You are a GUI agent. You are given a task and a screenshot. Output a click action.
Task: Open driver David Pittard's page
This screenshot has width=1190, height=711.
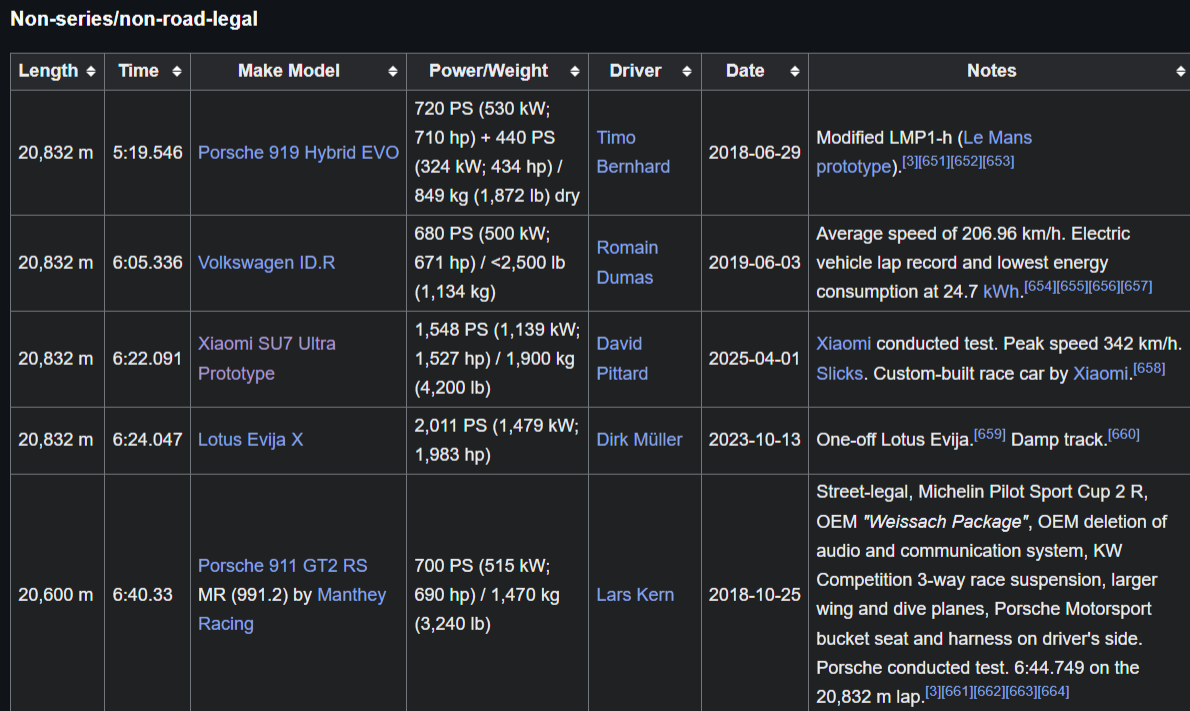(x=622, y=358)
